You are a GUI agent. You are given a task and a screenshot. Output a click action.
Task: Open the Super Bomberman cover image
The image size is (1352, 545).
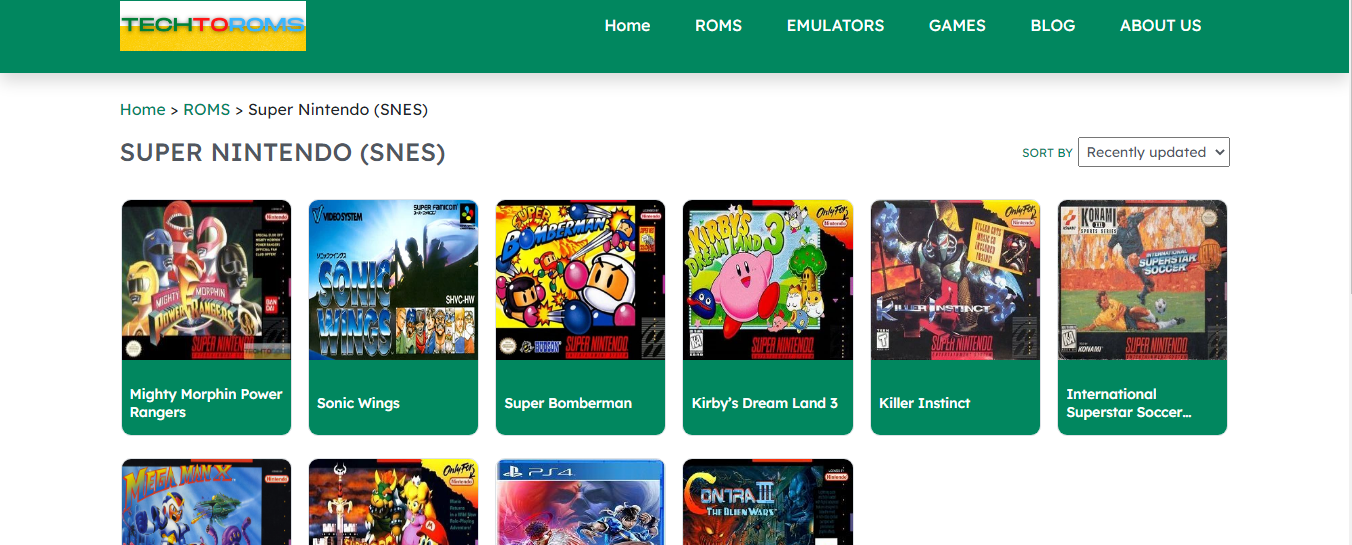[x=580, y=280]
